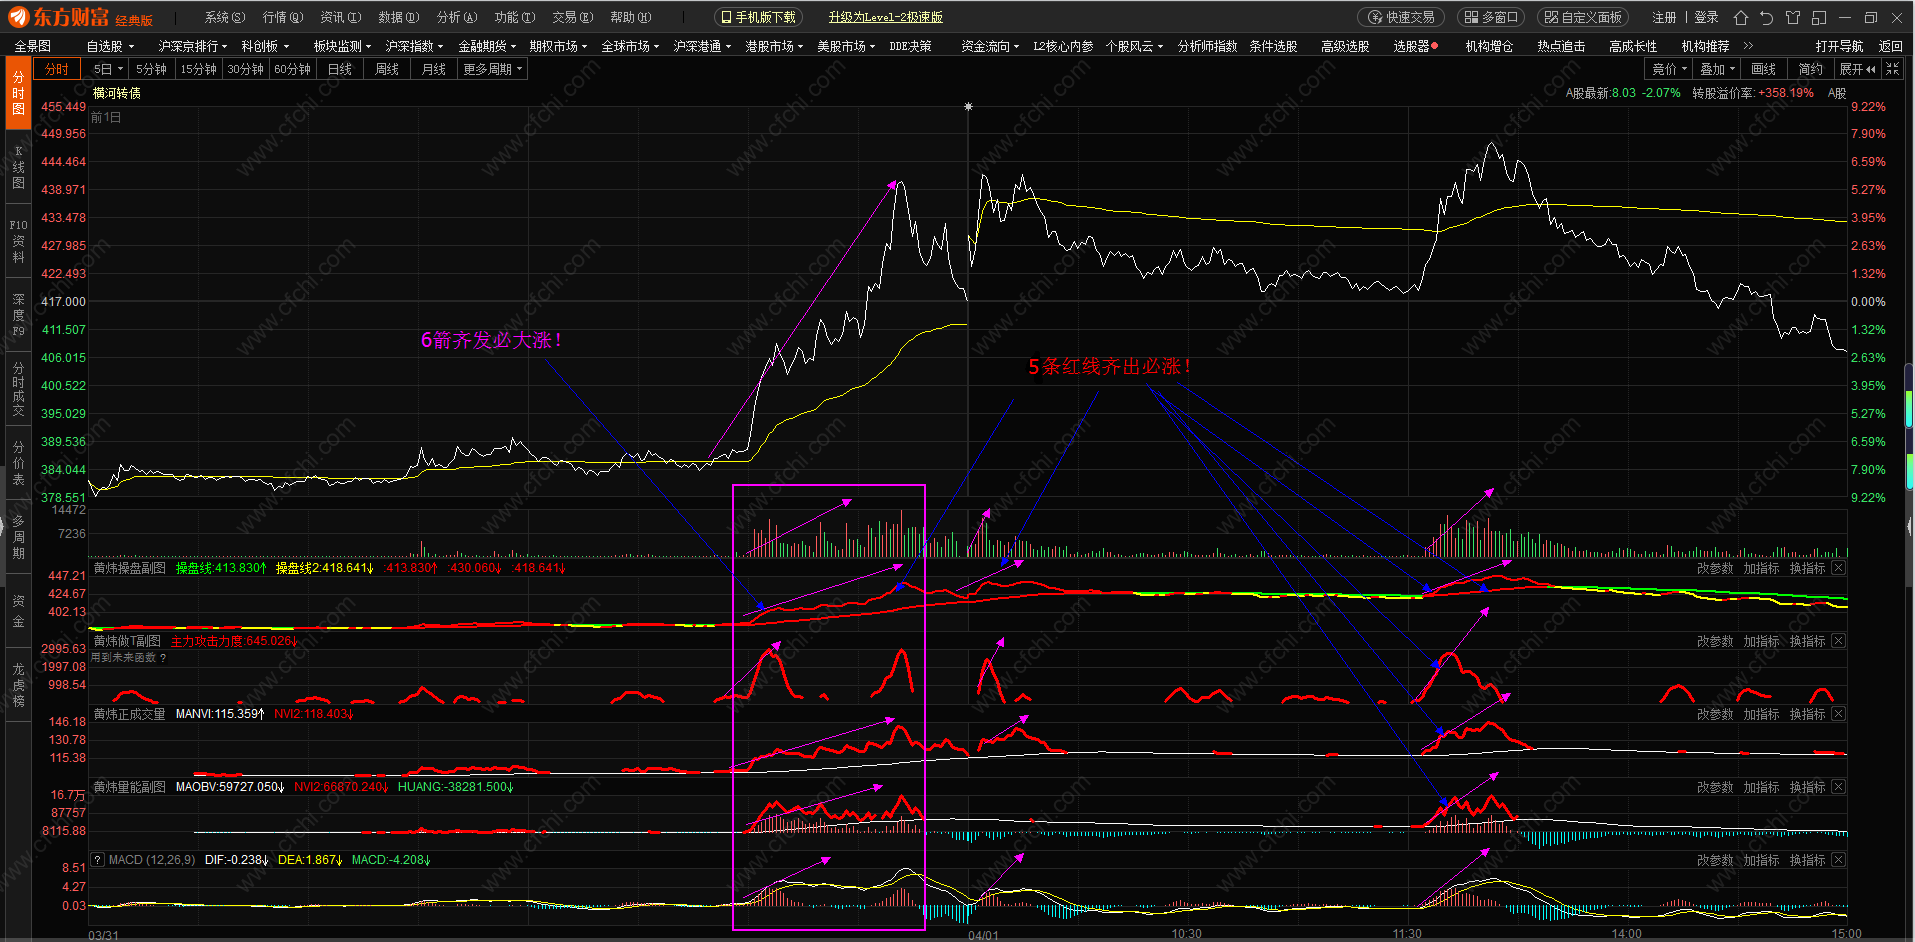
Task: Switch to 周线 weekly chart
Action: pyautogui.click(x=387, y=69)
